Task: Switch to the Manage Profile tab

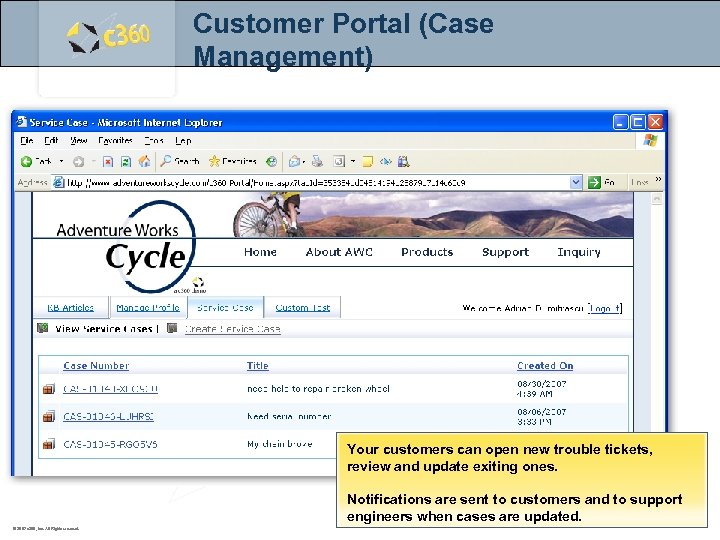Action: point(148,307)
